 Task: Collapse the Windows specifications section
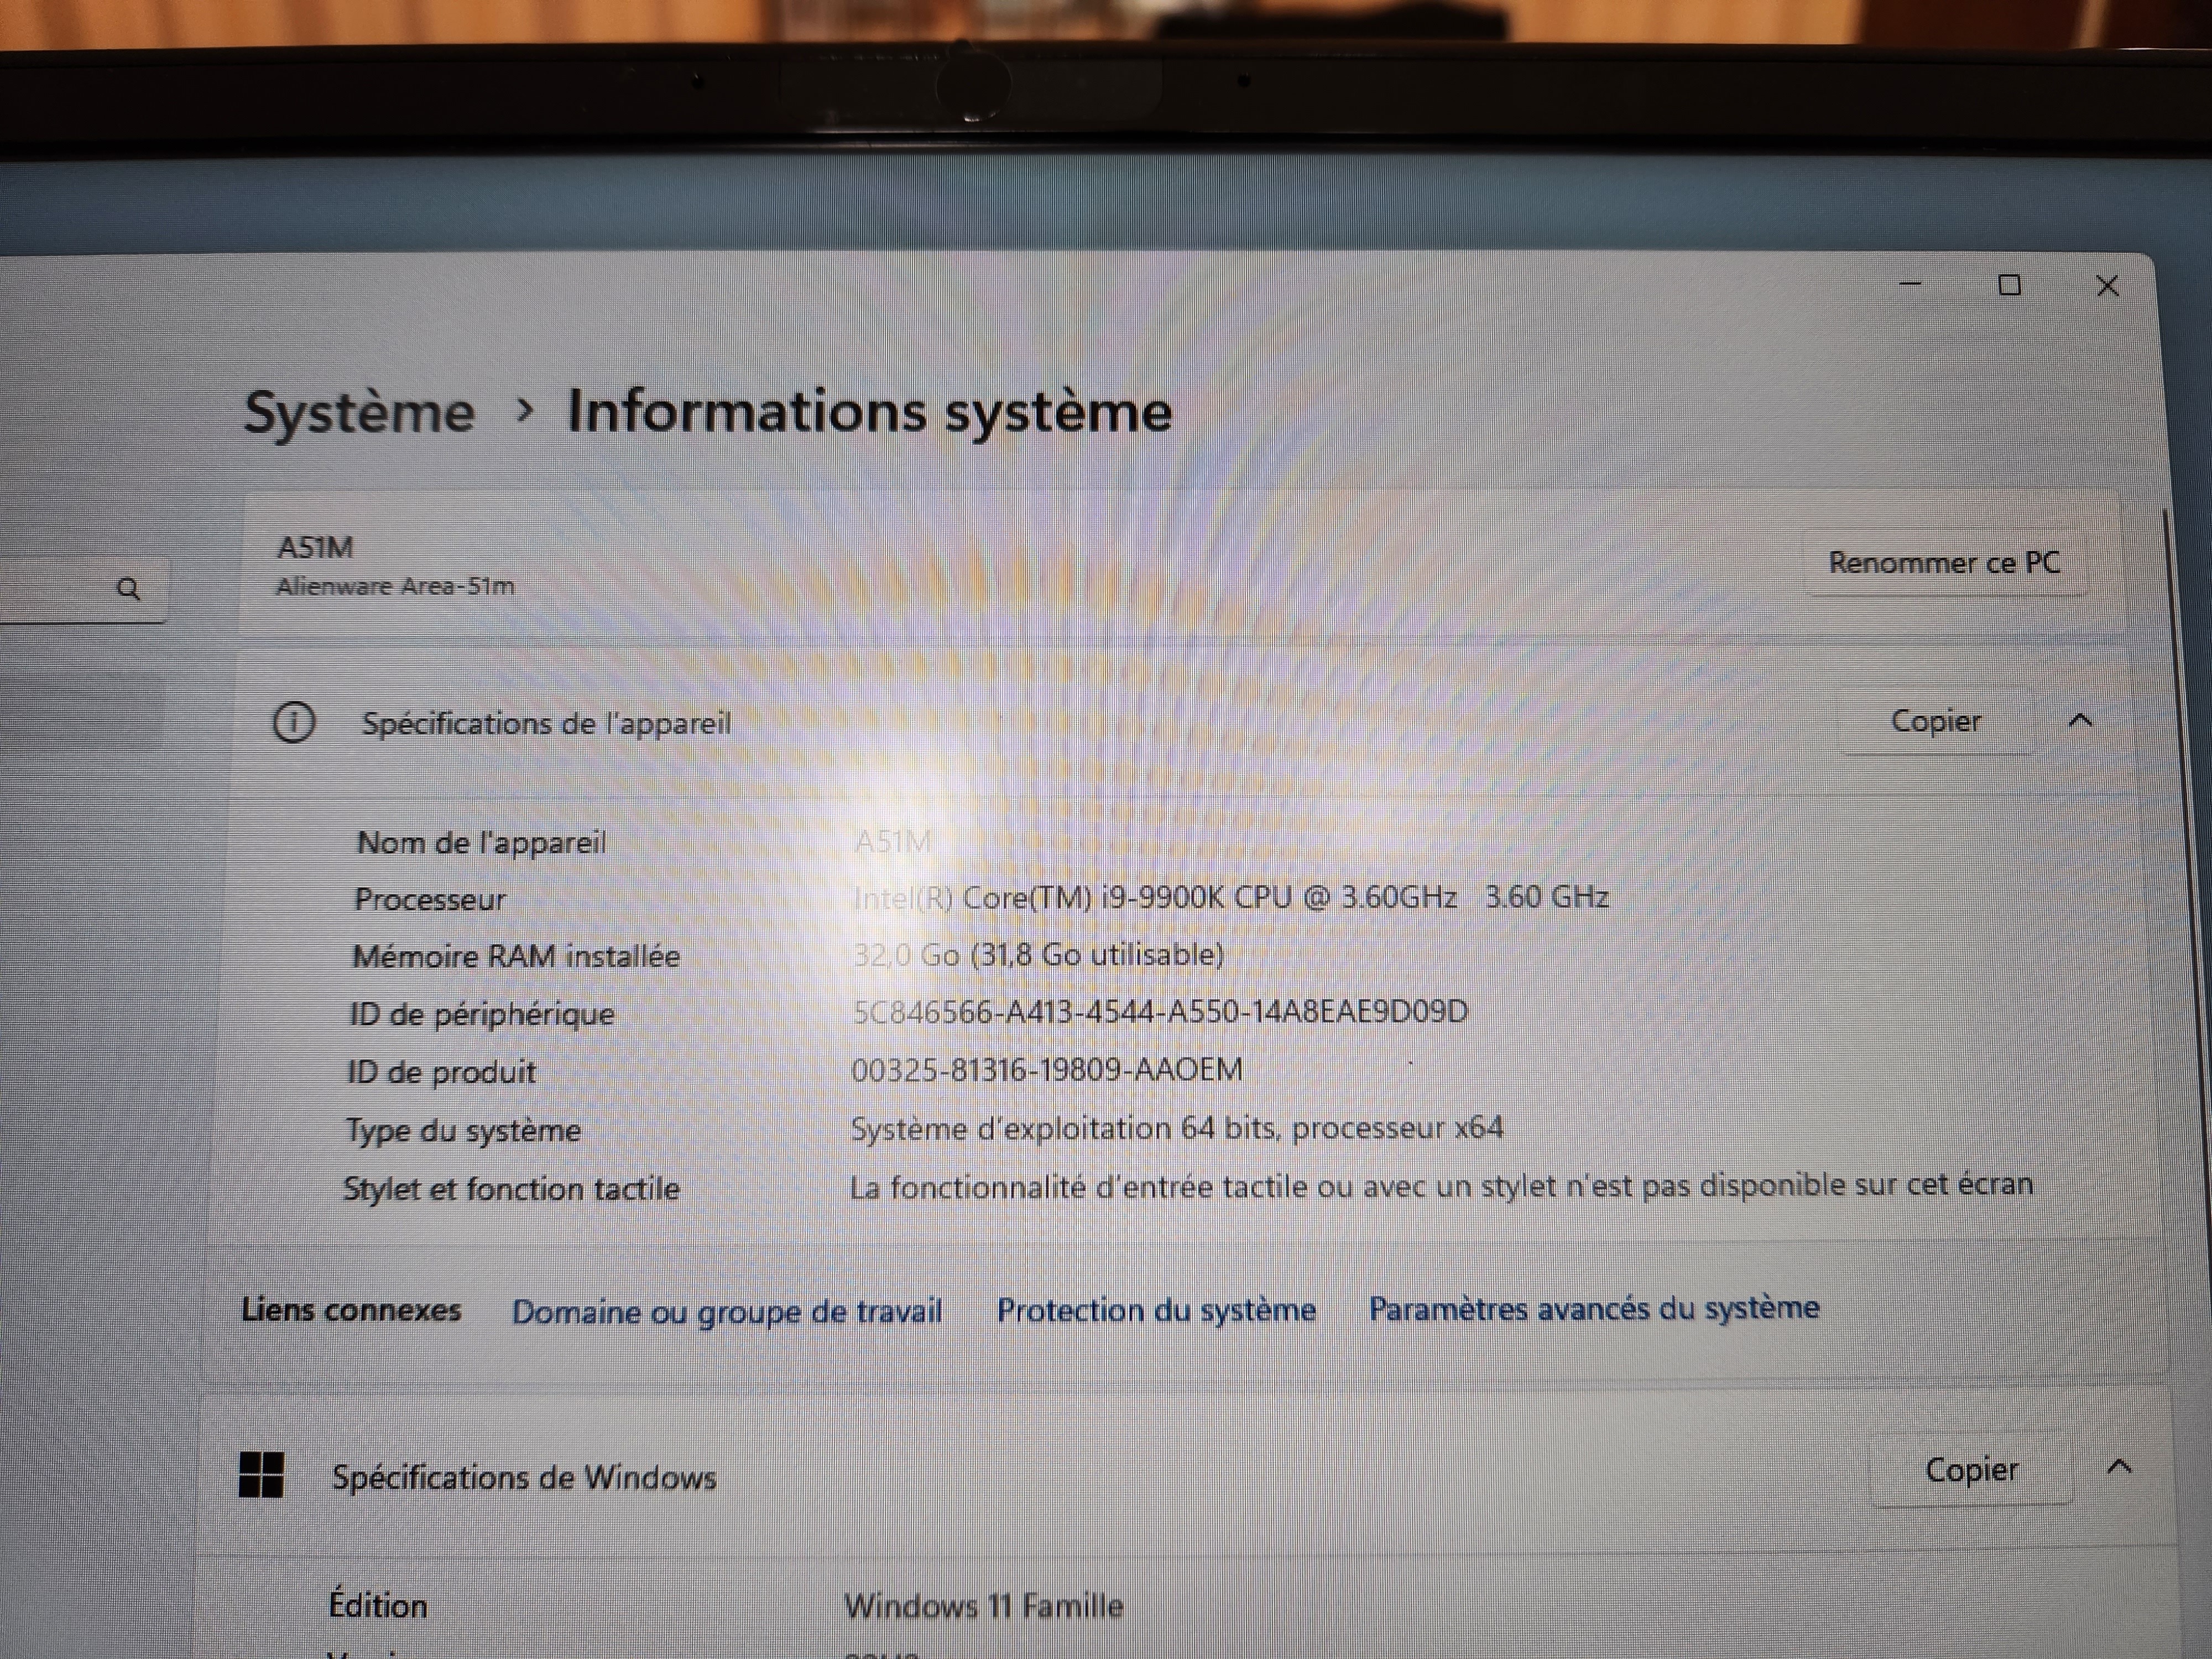pos(2118,1467)
